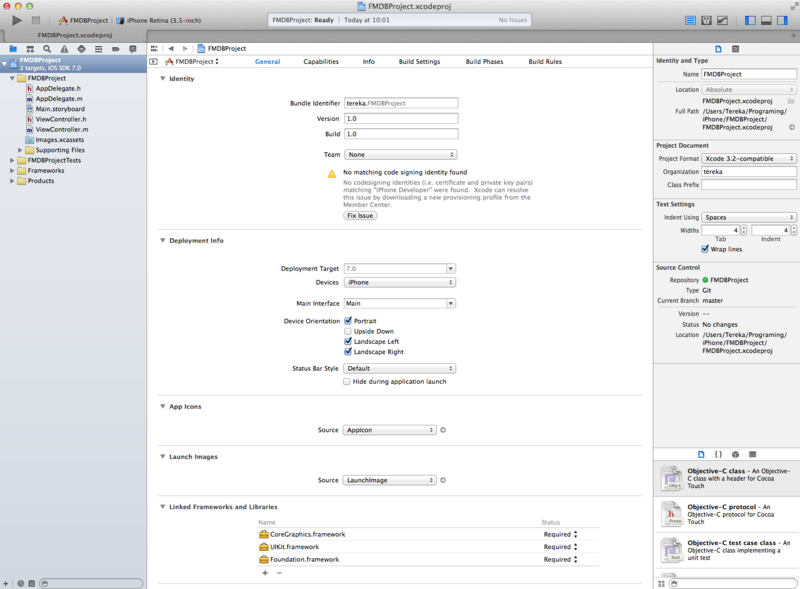
Task: Expand the Frameworks group
Action: (12, 170)
